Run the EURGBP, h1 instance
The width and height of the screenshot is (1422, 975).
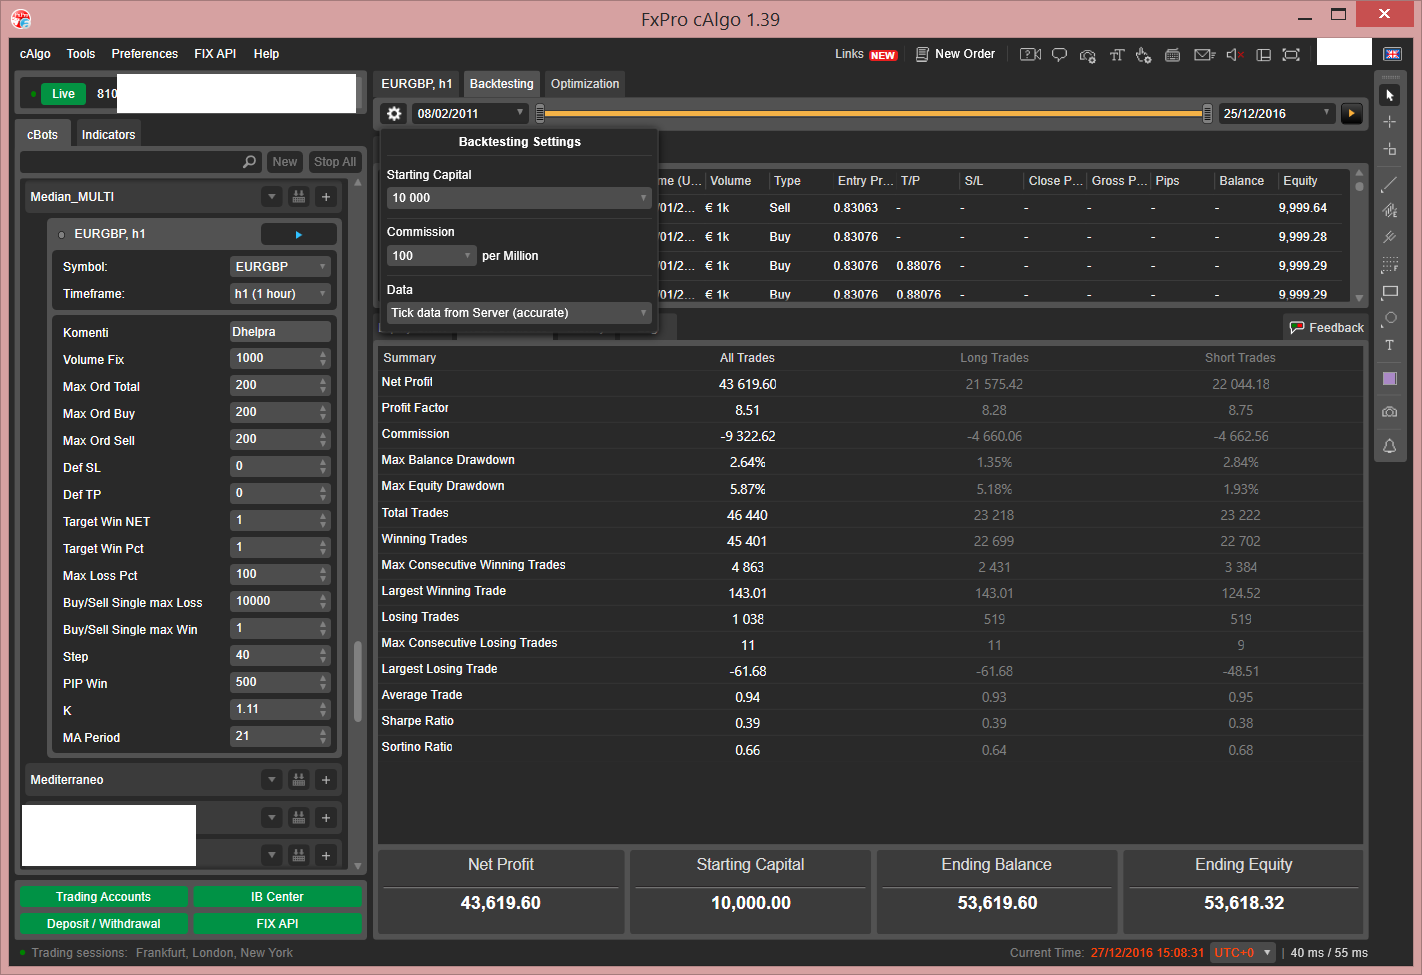click(298, 234)
